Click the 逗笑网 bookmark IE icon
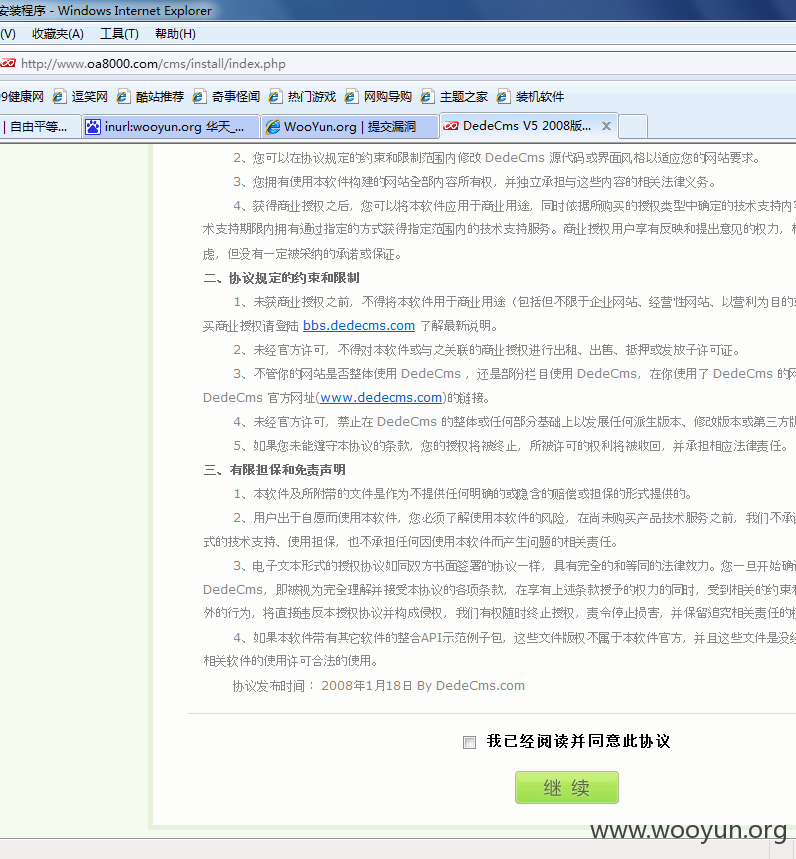 point(60,97)
